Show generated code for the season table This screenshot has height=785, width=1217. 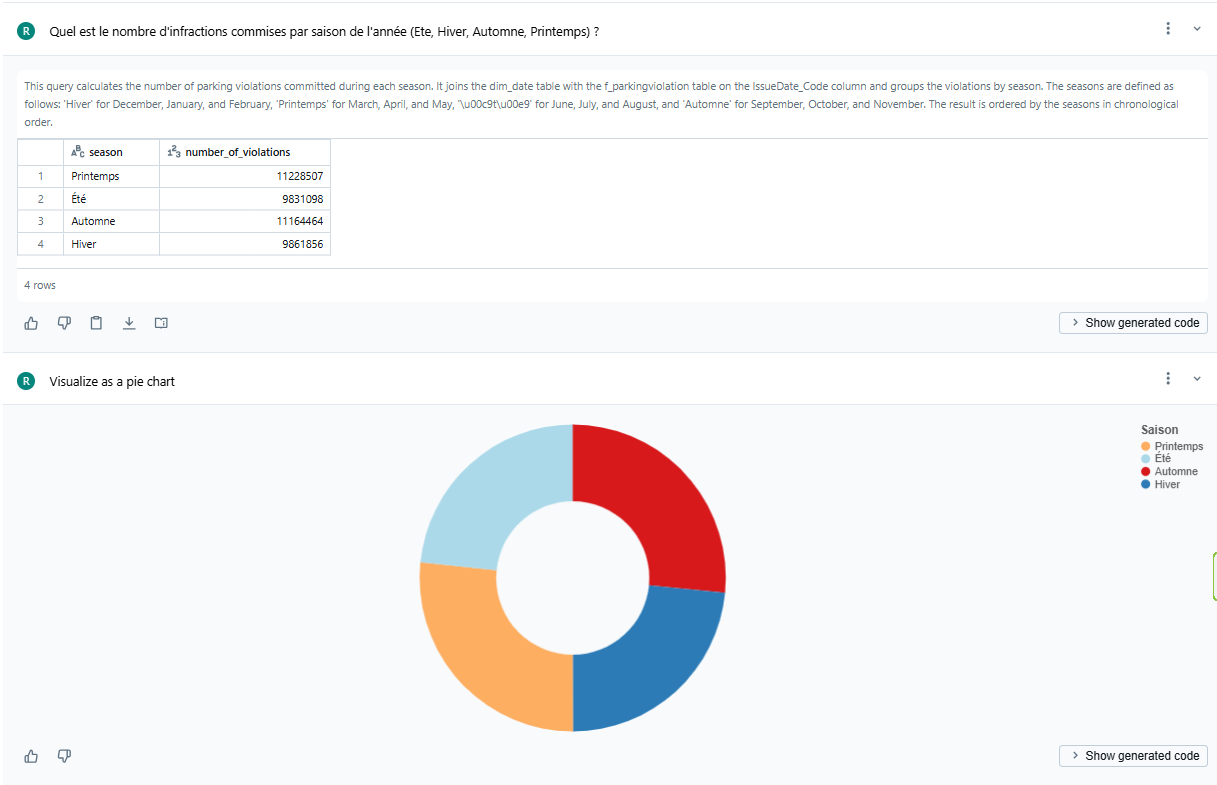tap(1133, 323)
